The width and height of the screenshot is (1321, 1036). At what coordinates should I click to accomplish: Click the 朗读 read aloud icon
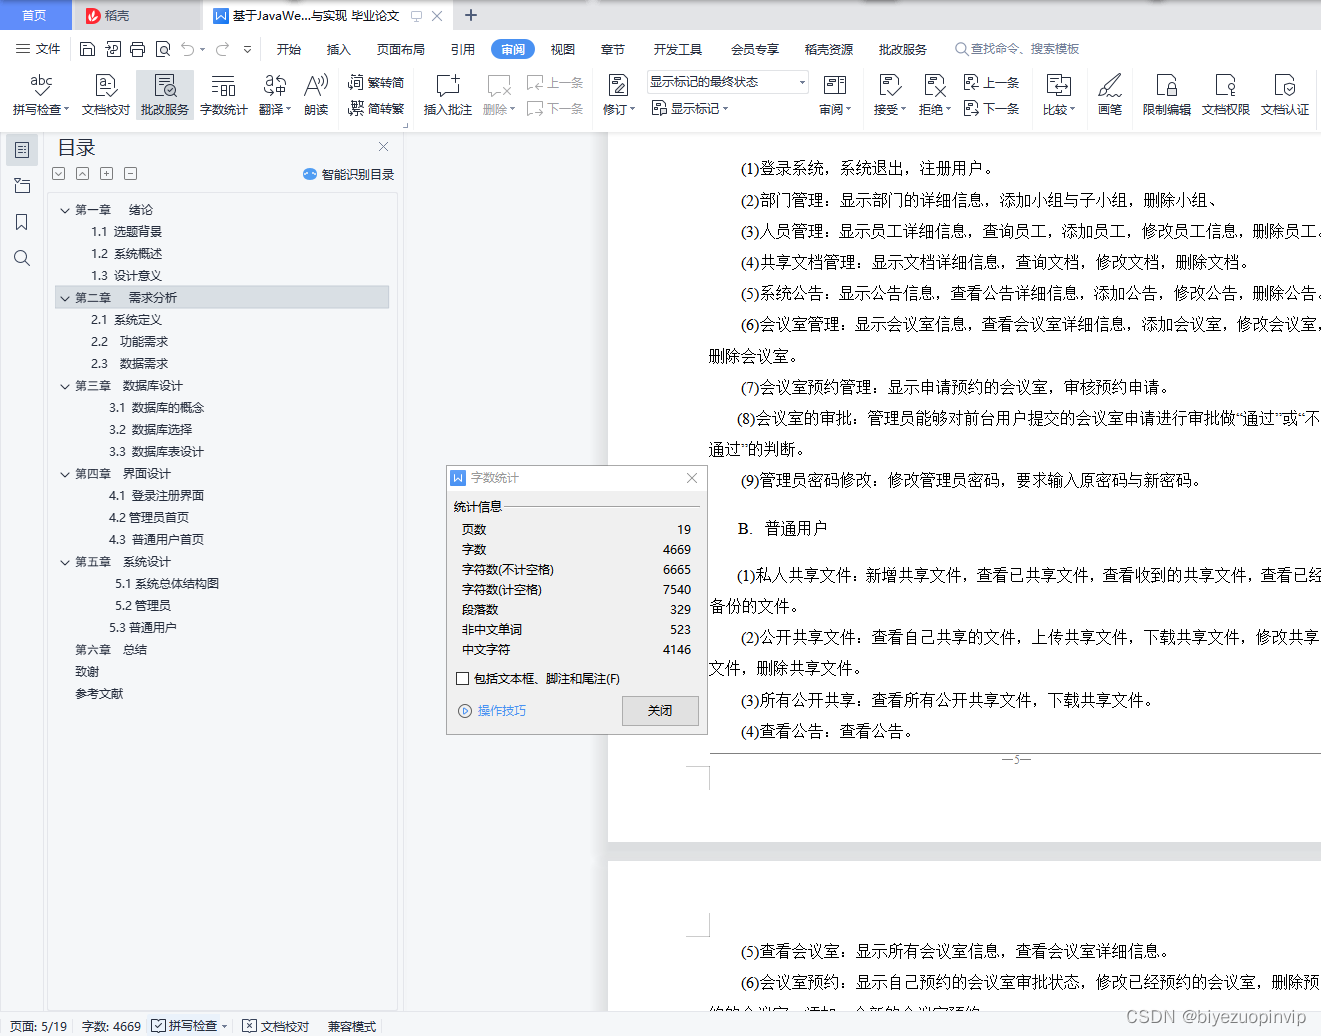[x=316, y=95]
